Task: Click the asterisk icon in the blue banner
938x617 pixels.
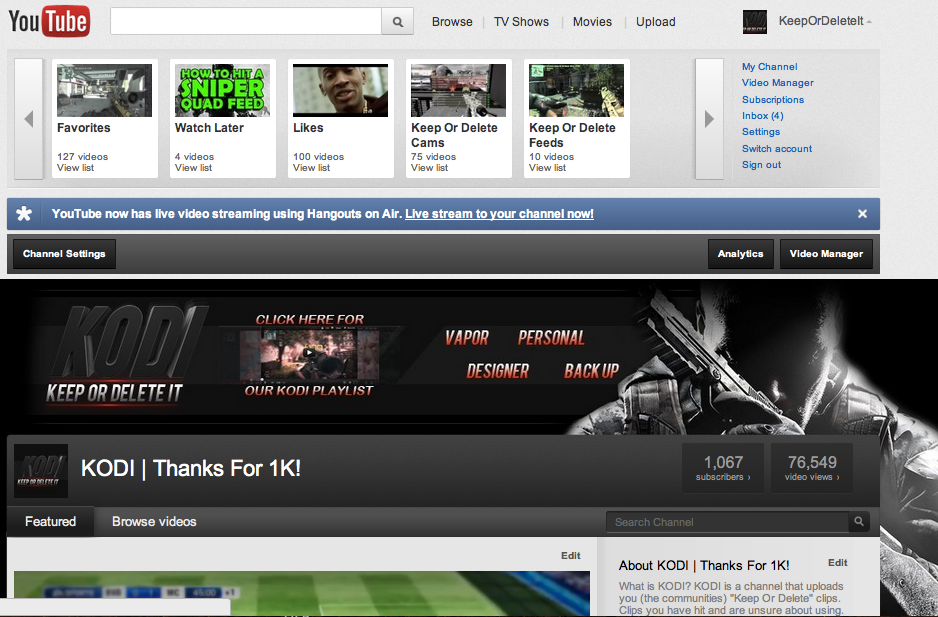Action: pyautogui.click(x=24, y=214)
